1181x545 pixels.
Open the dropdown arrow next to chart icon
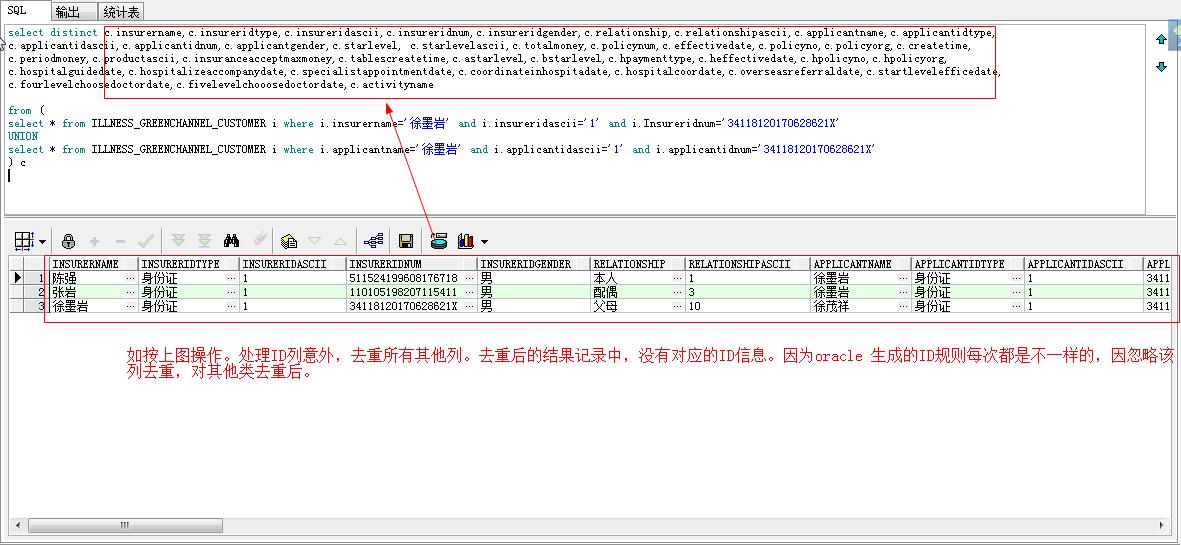[x=484, y=242]
